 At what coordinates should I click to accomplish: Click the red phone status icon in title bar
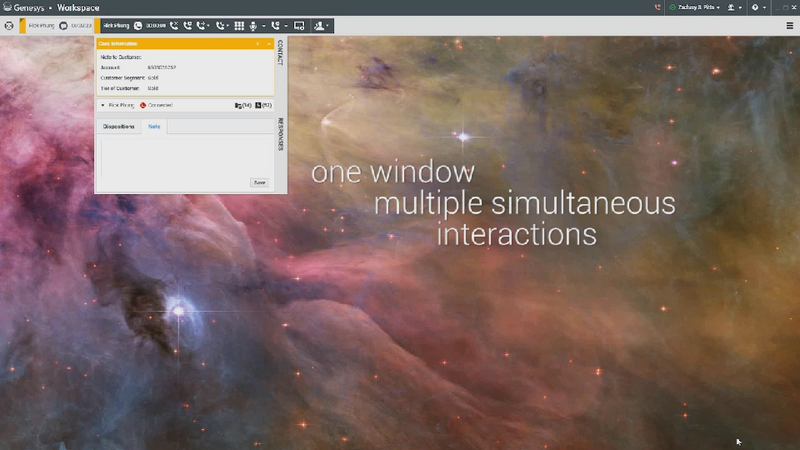[x=657, y=7]
